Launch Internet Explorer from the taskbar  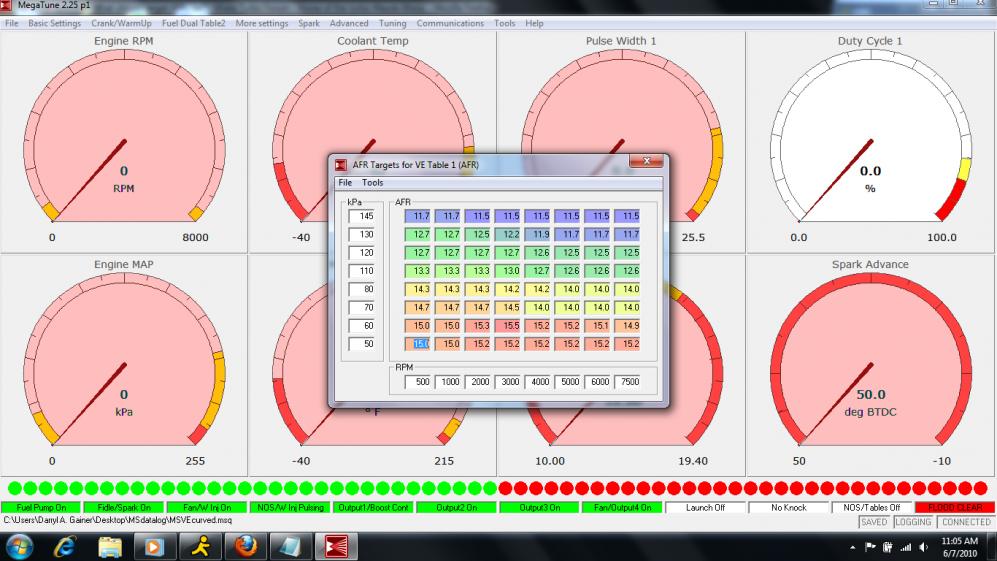point(65,547)
